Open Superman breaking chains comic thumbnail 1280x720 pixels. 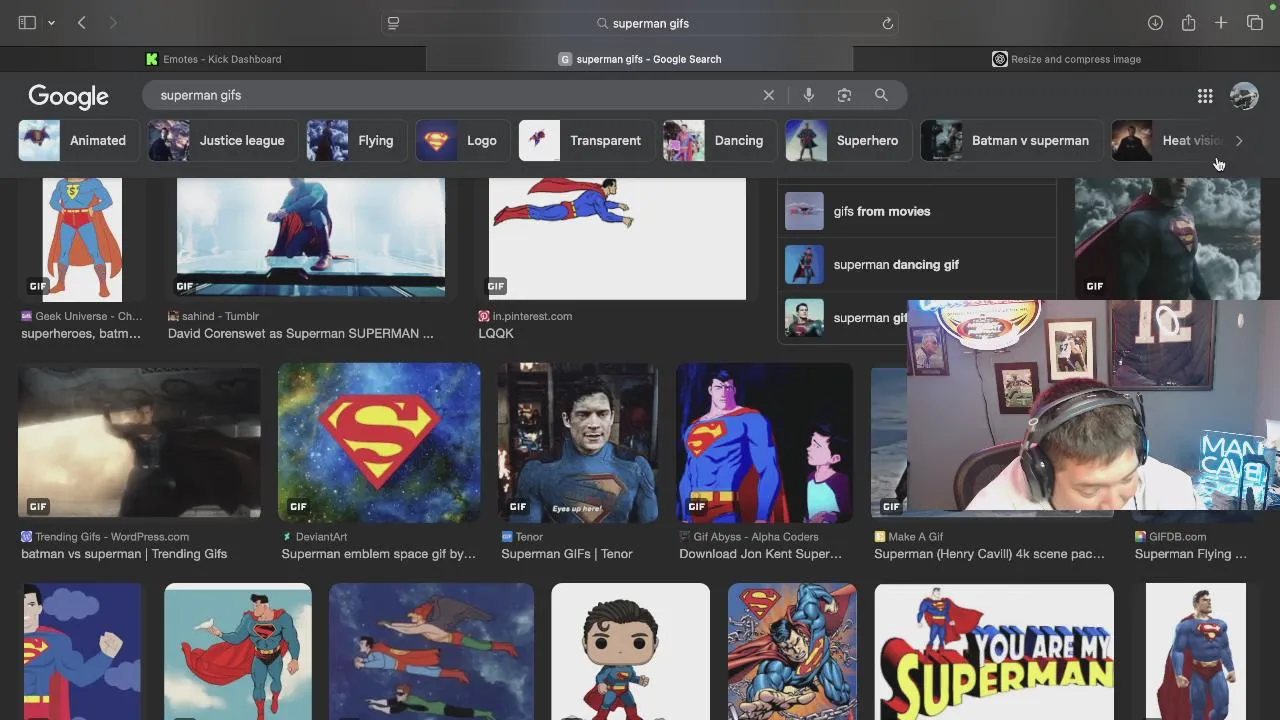(x=792, y=652)
